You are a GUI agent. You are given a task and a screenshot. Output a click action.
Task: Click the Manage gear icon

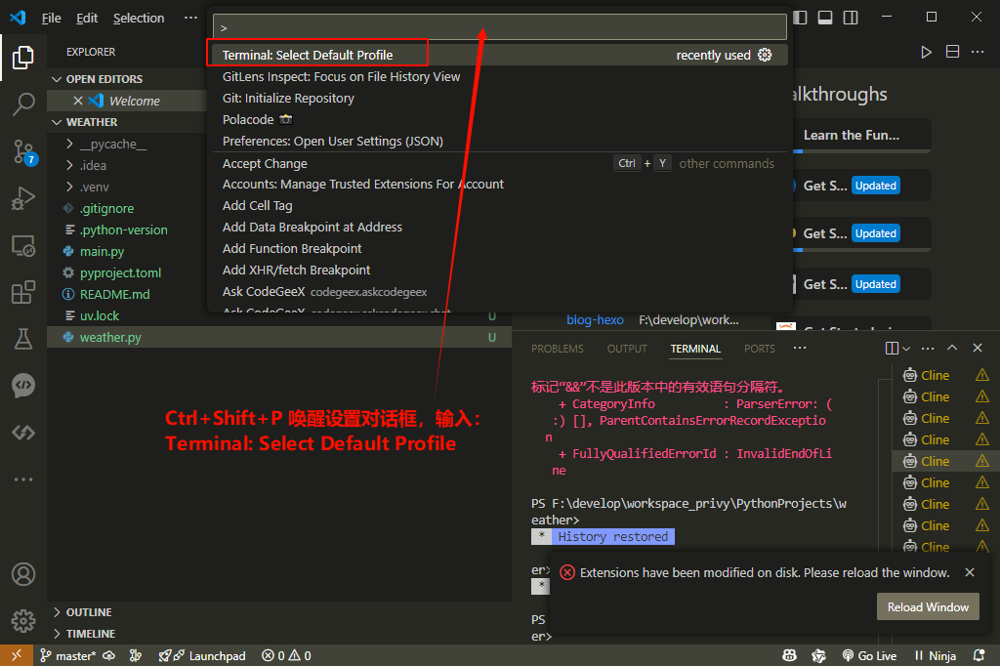point(23,620)
